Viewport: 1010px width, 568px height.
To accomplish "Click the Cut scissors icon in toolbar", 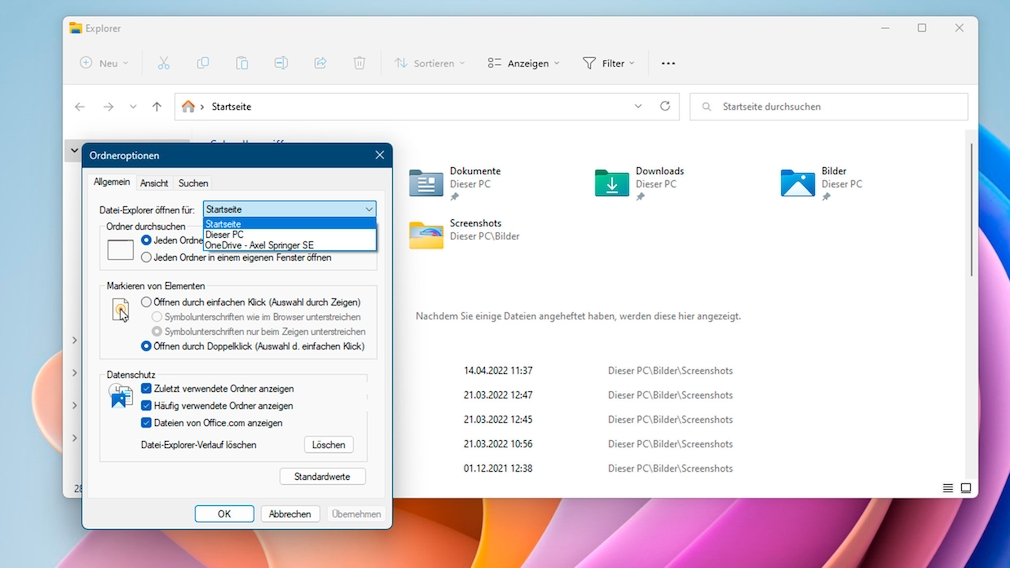I will (164, 63).
